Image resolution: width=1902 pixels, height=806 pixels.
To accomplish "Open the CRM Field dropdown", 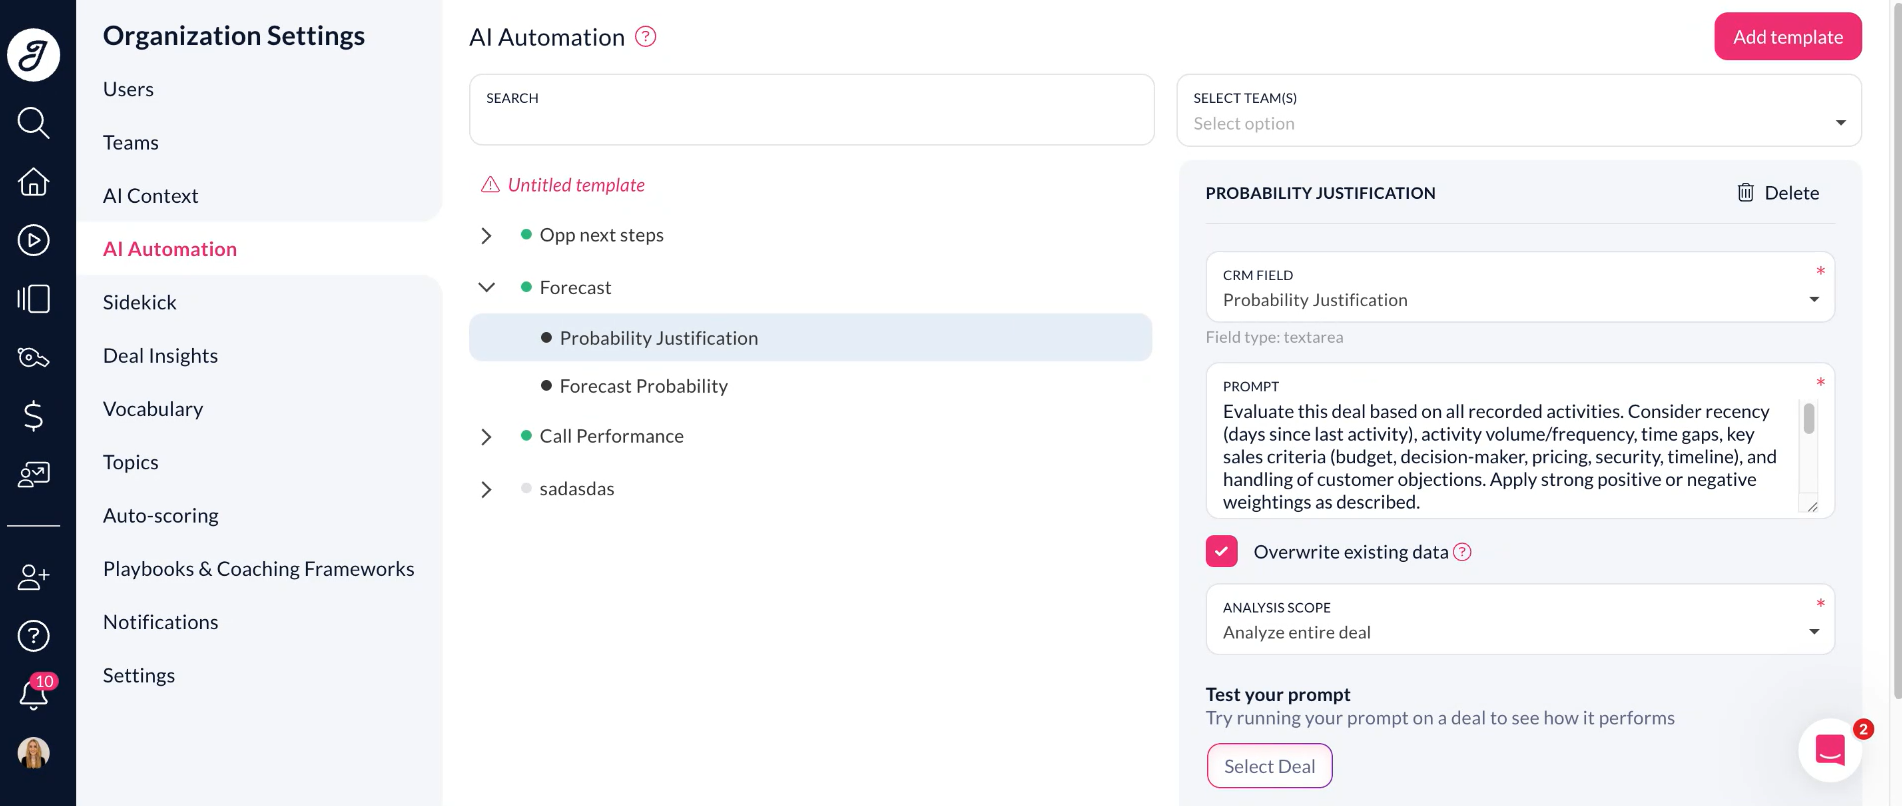I will [1520, 287].
